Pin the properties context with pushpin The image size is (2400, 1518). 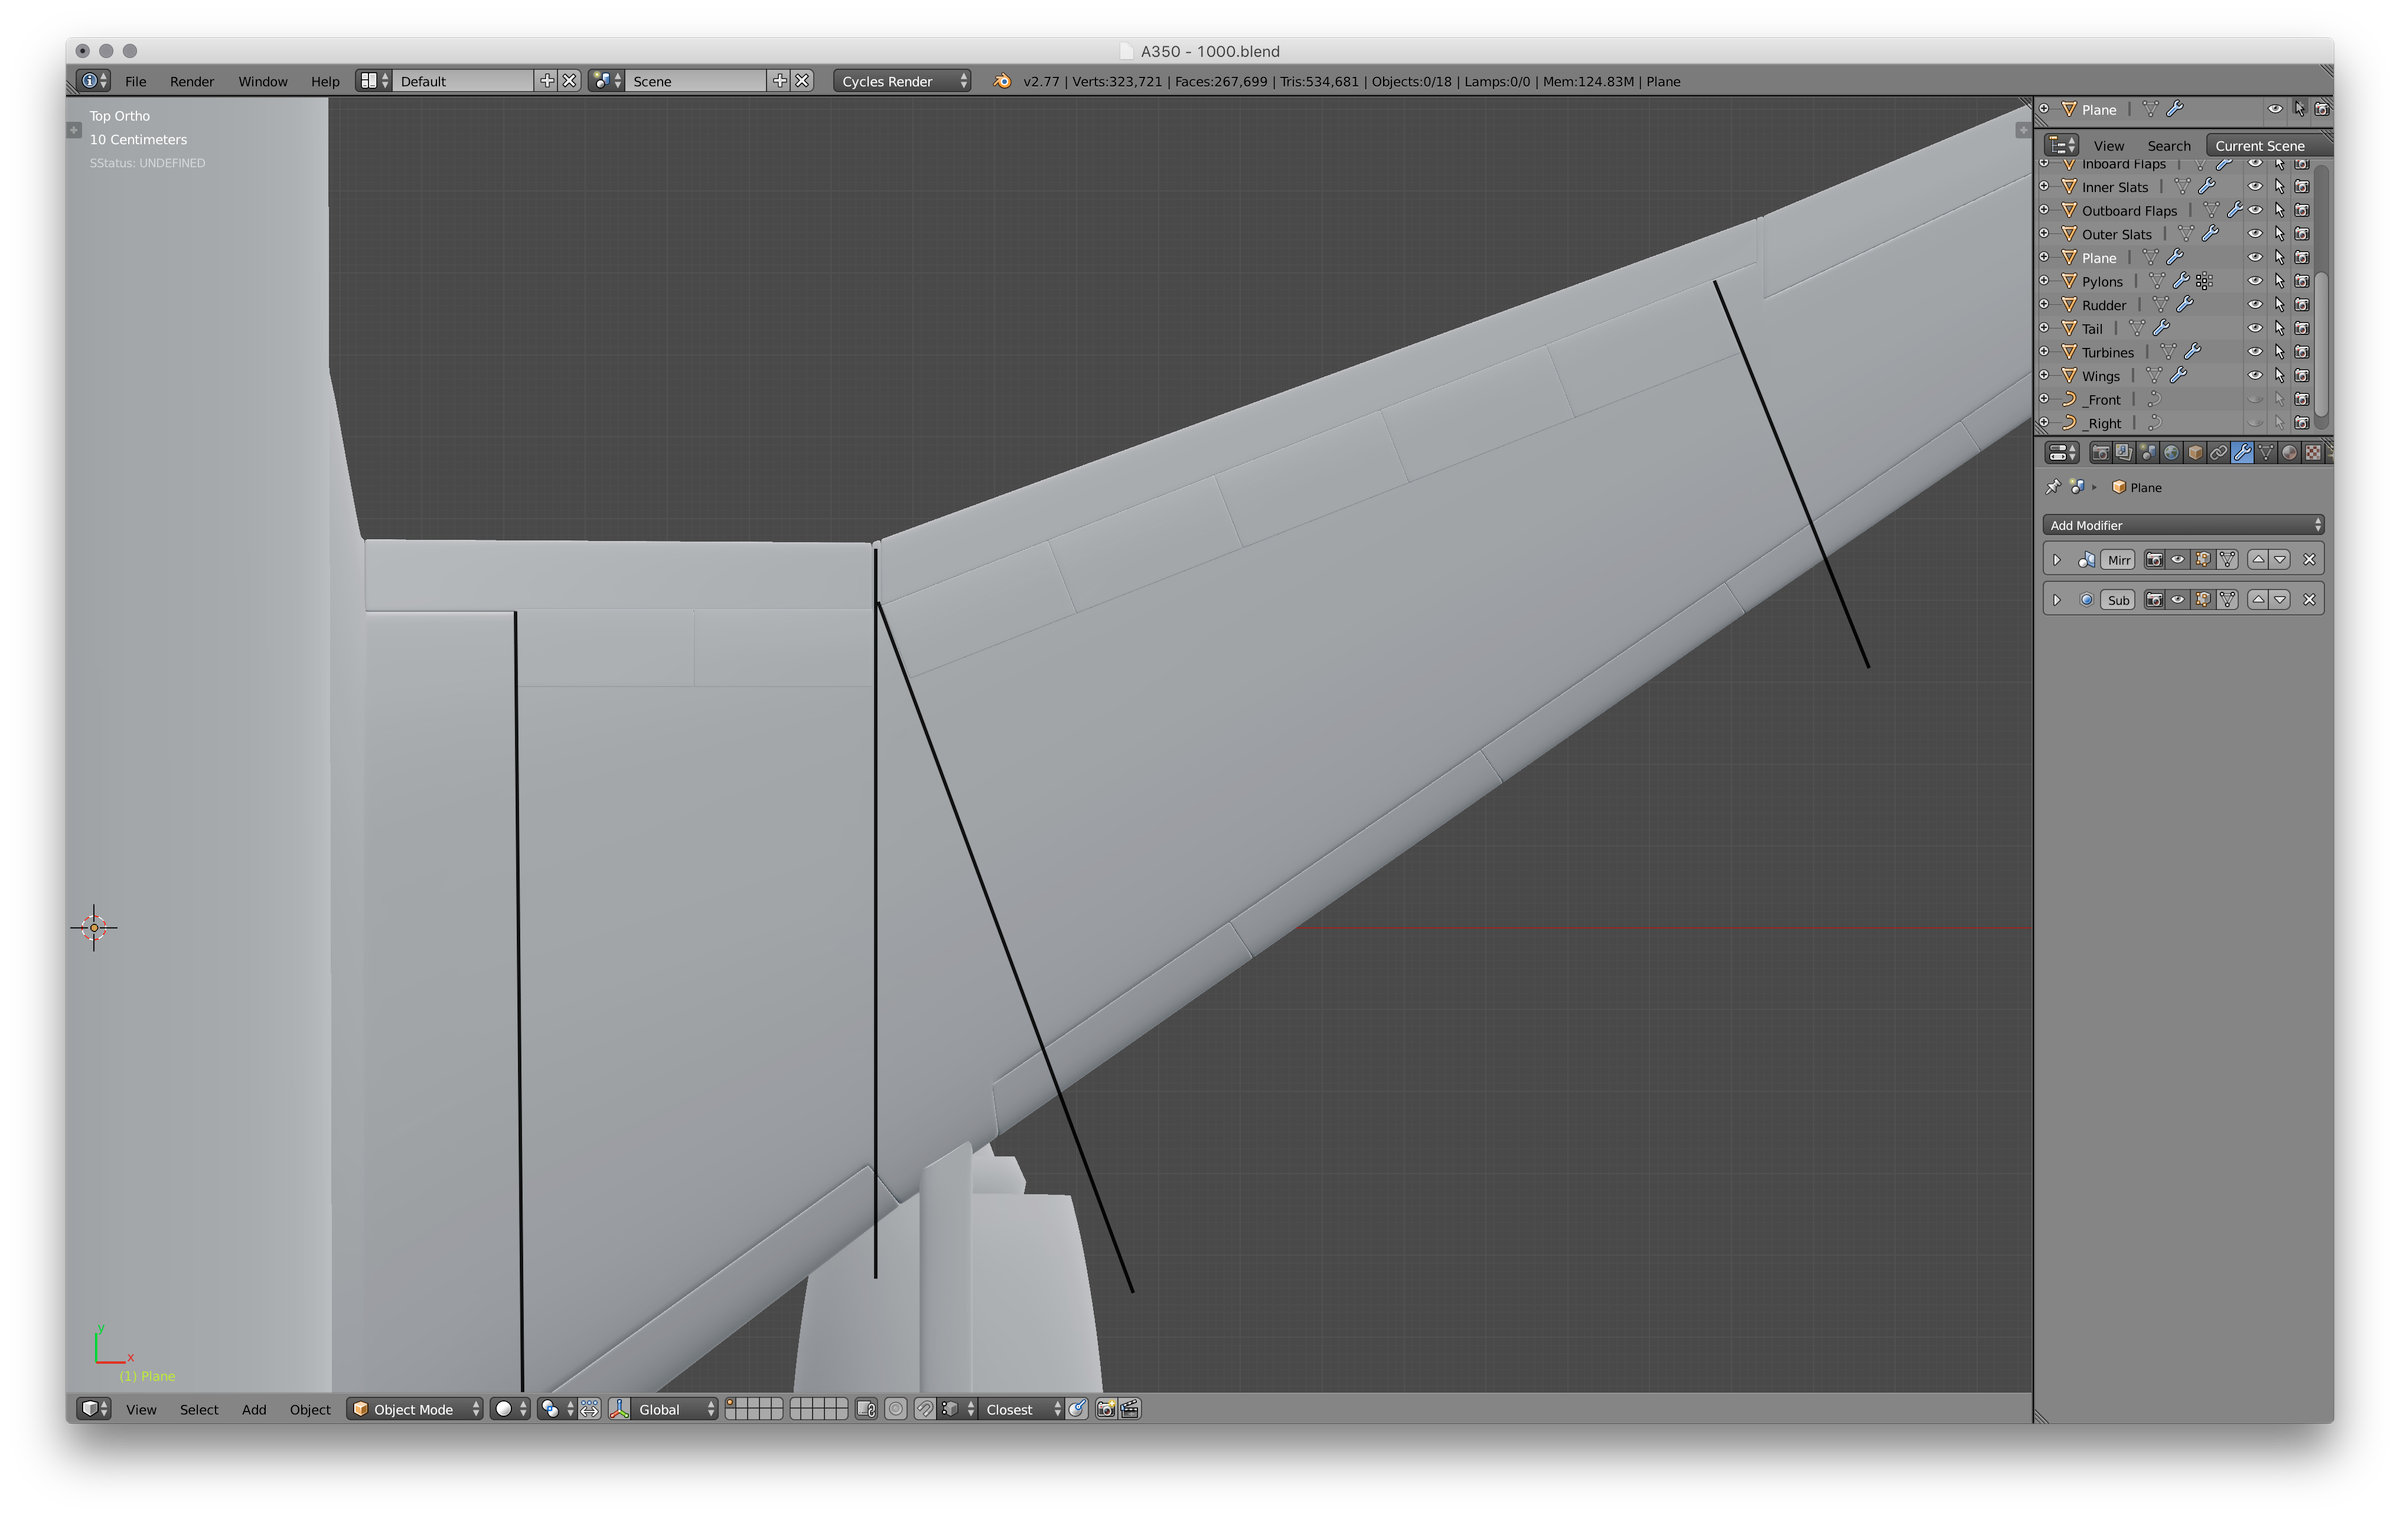click(2053, 487)
